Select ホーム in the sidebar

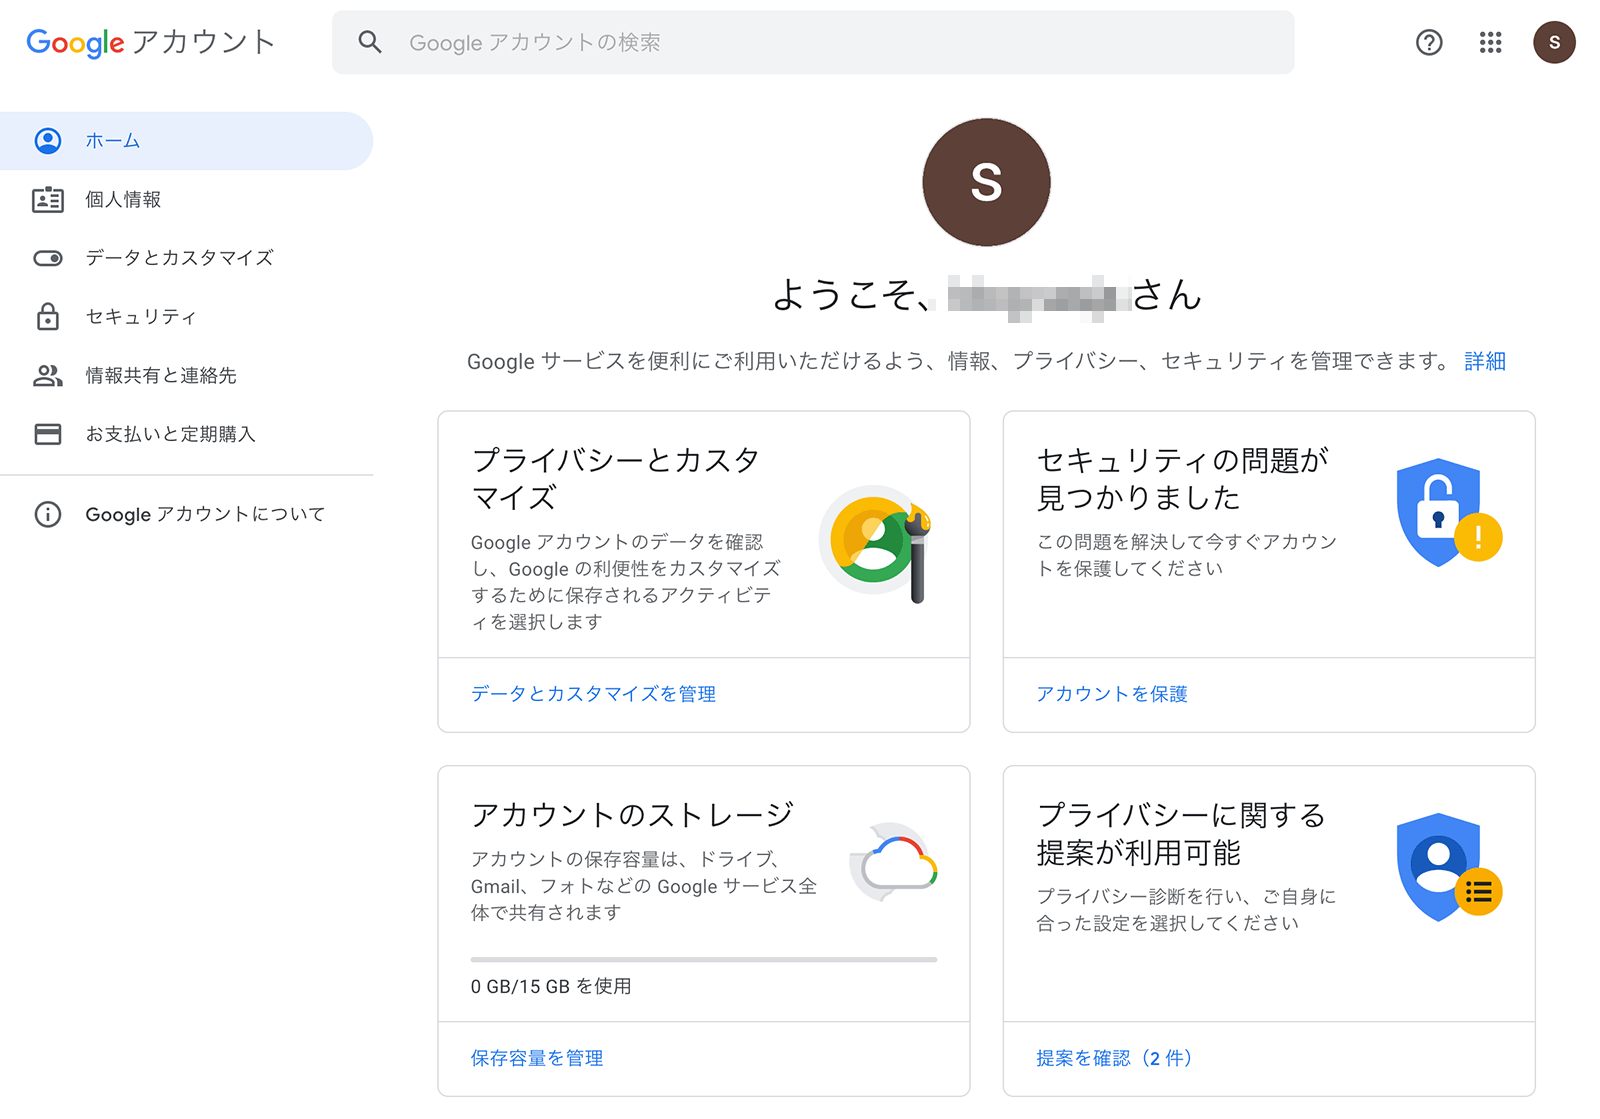coord(186,141)
